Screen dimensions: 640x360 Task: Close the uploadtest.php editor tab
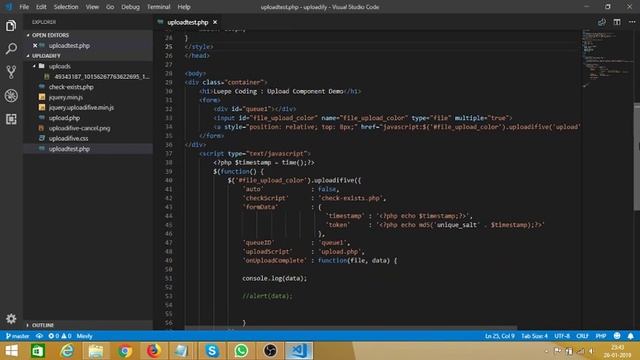pyautogui.click(x=215, y=22)
